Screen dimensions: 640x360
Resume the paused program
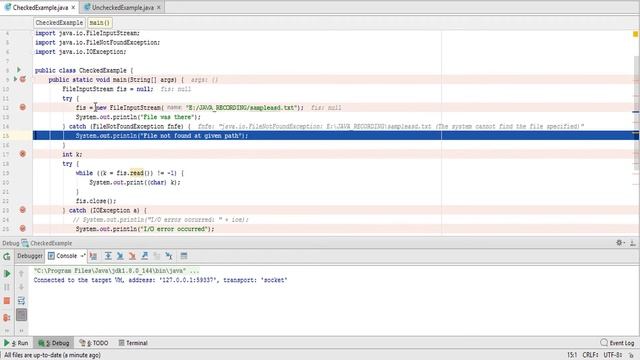pyautogui.click(x=7, y=273)
